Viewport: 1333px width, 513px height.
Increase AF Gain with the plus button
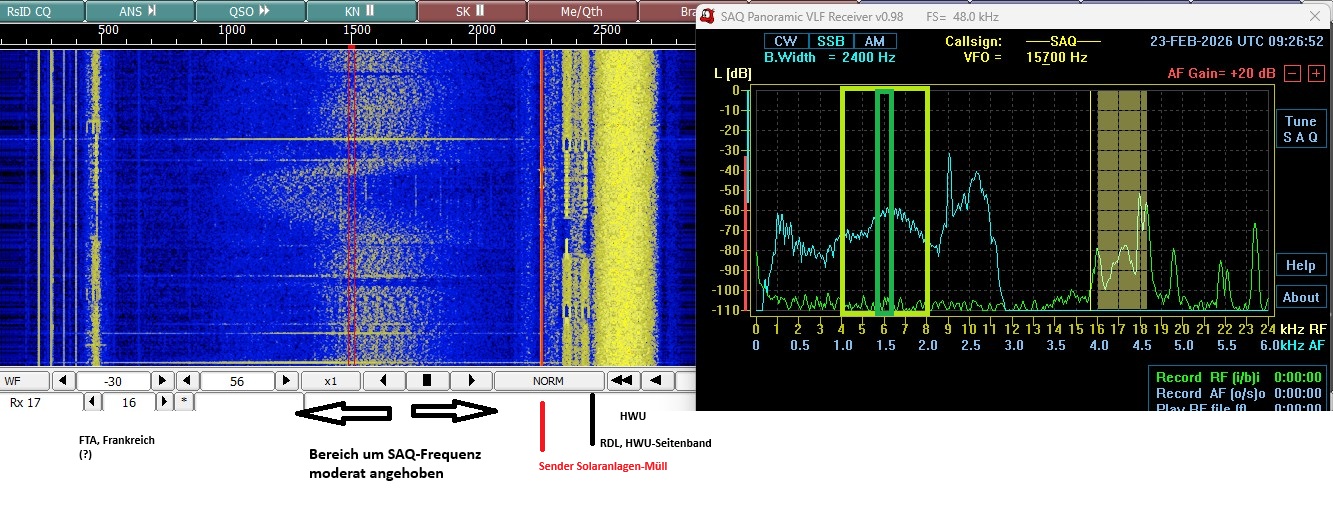click(1316, 73)
